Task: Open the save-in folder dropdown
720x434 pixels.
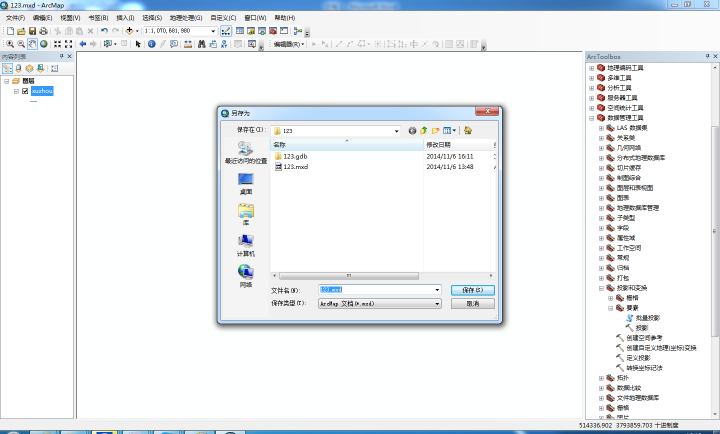Action: [397, 131]
